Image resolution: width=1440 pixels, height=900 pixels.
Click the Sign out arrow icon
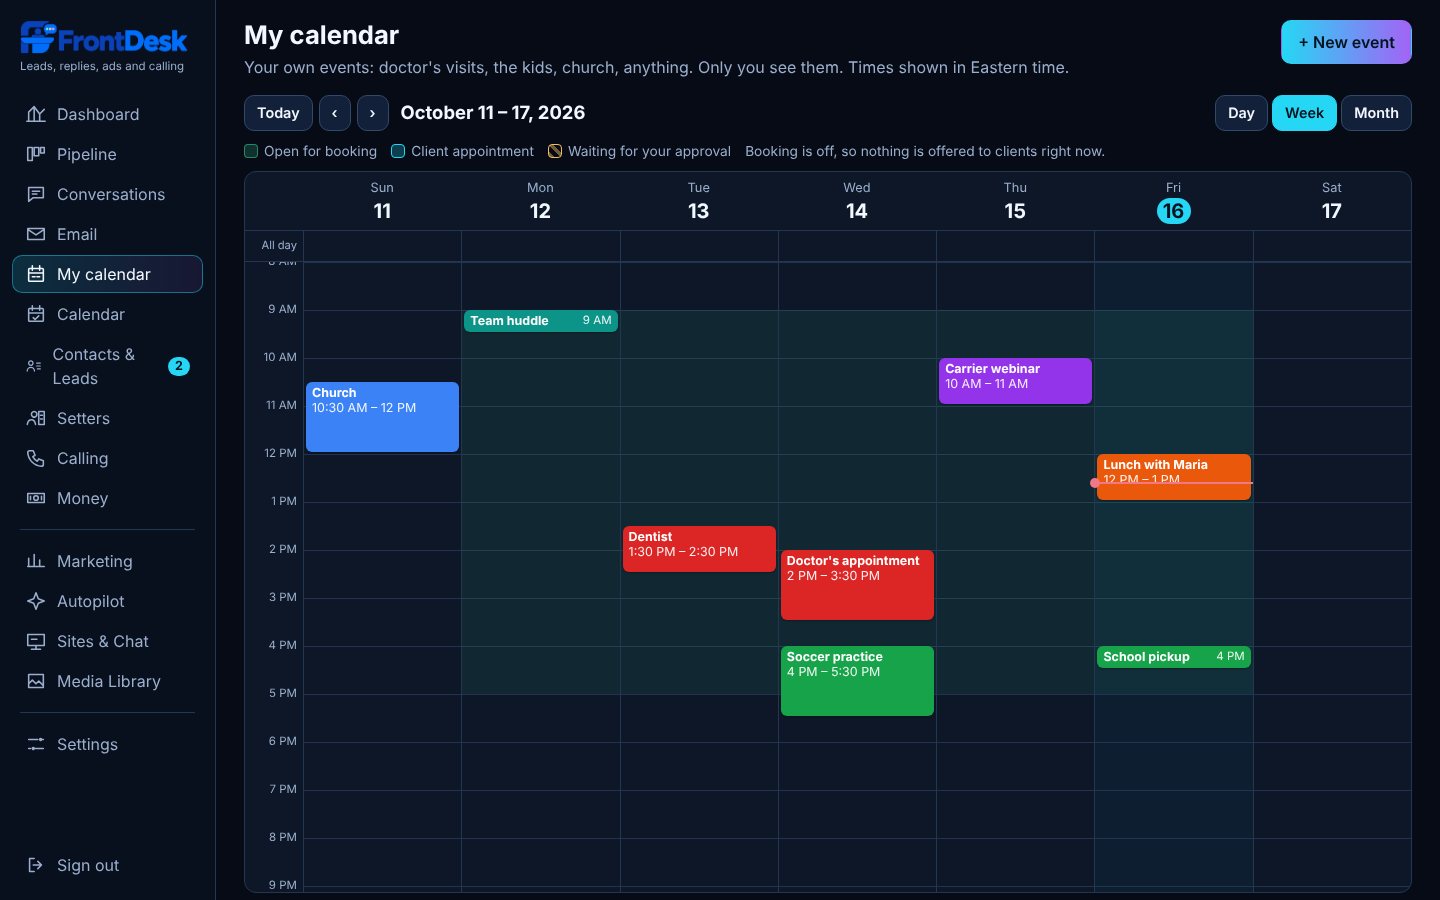click(36, 865)
